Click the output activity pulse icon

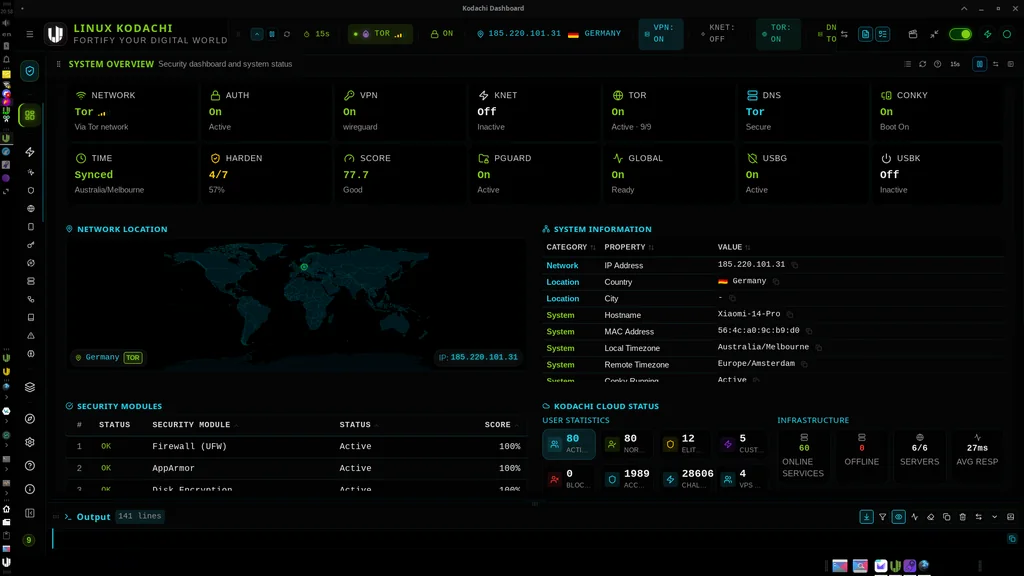[x=914, y=517]
